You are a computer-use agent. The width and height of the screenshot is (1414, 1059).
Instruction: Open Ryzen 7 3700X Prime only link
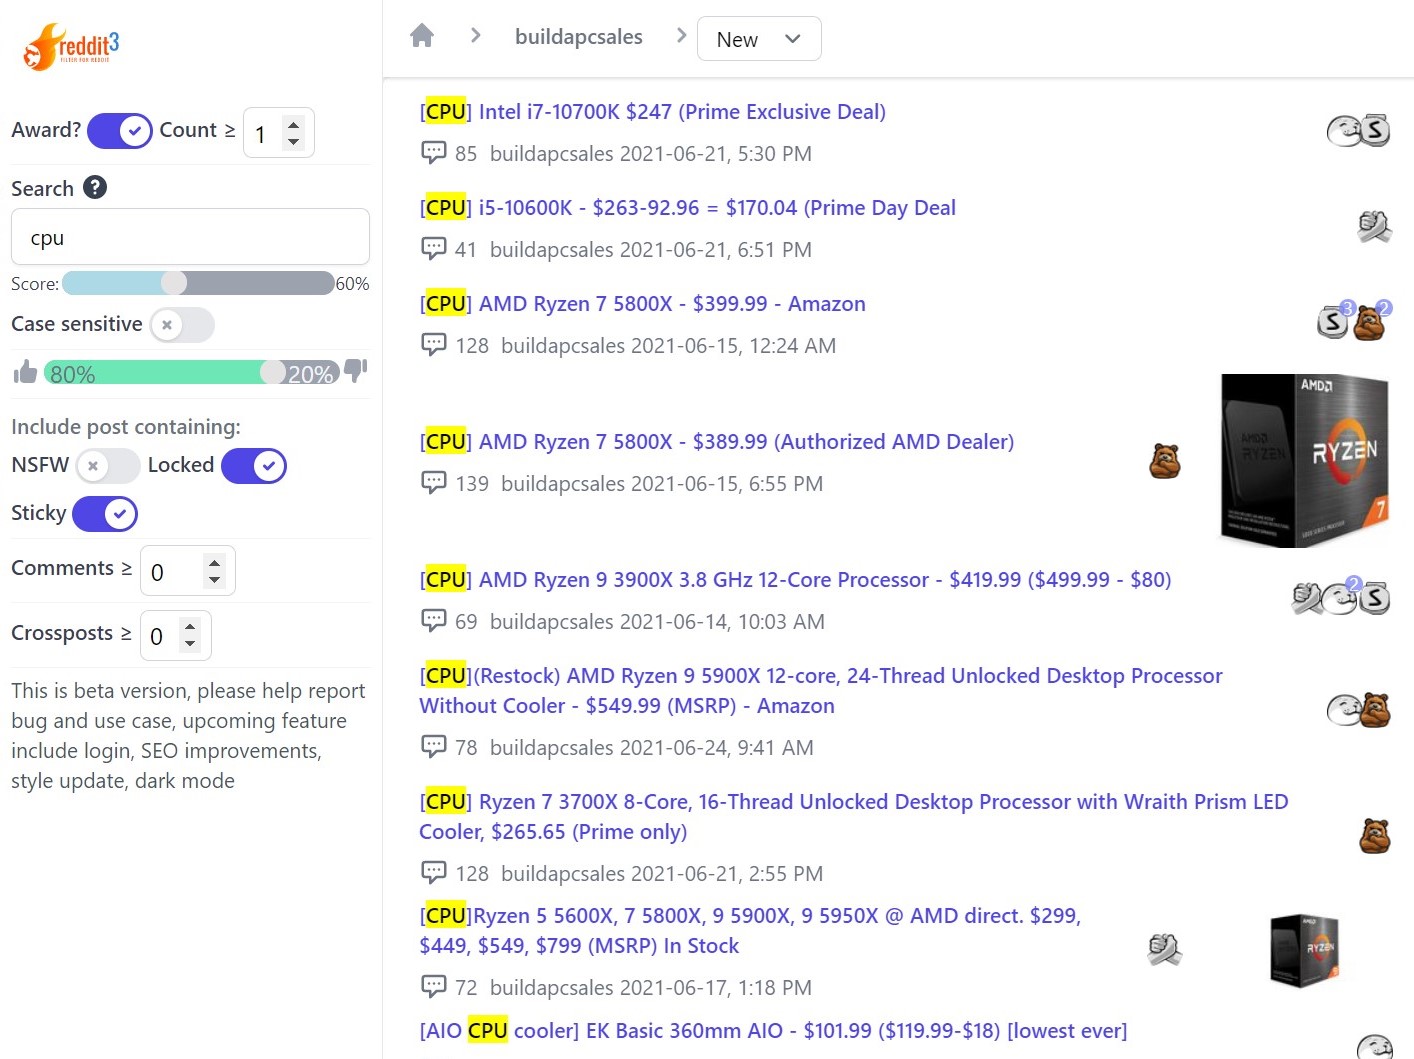point(854,816)
